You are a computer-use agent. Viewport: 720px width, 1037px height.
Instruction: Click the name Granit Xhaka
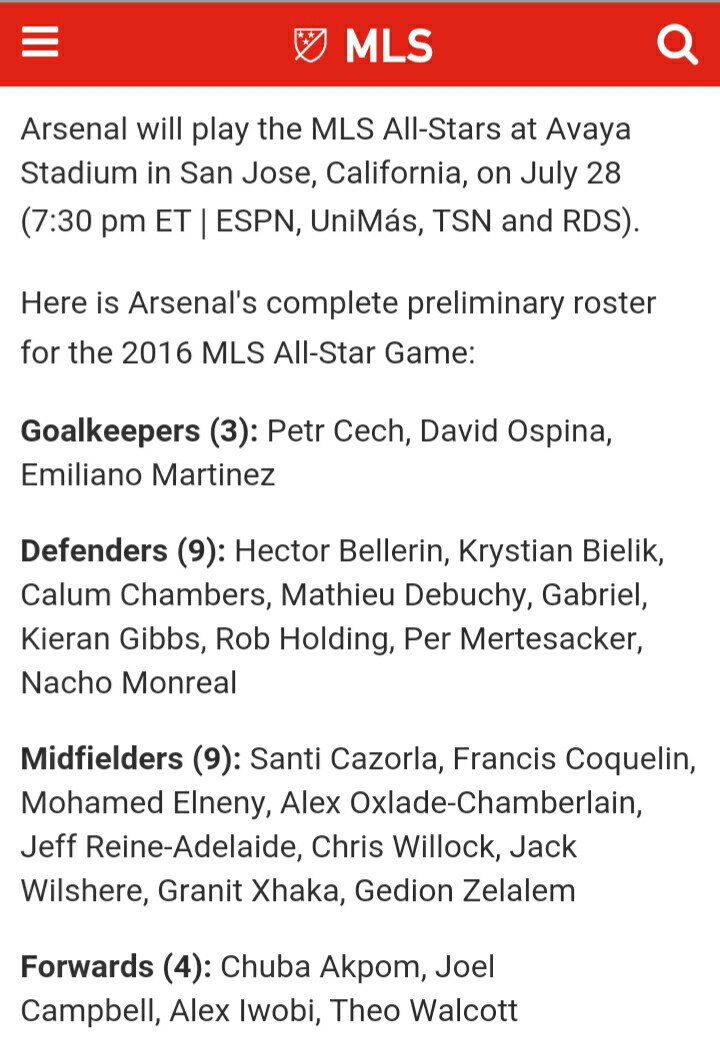(x=249, y=891)
